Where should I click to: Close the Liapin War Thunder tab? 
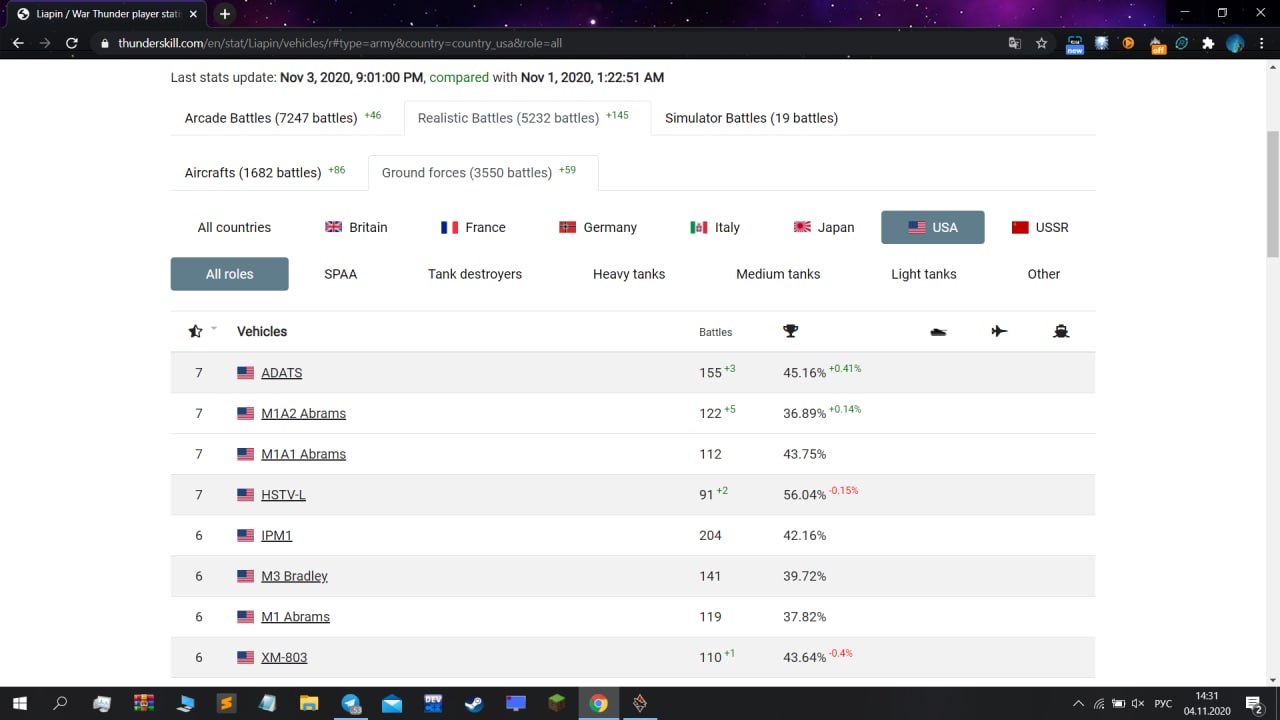tap(193, 14)
